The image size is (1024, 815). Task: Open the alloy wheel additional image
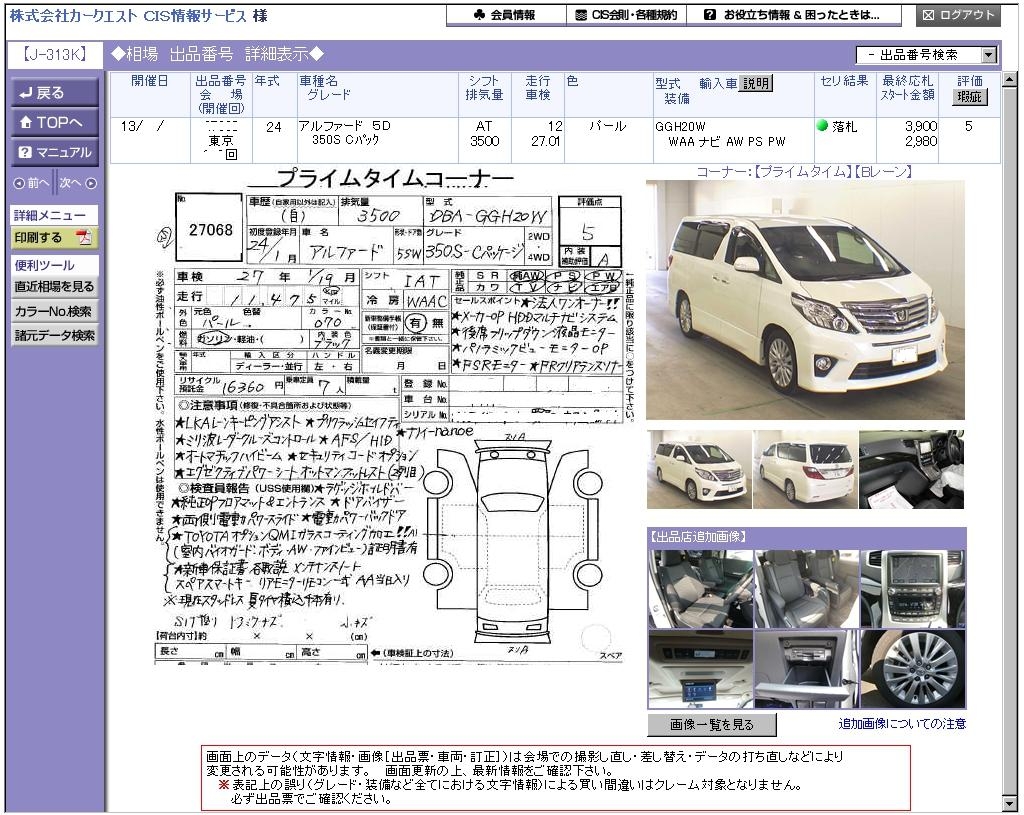pos(913,669)
